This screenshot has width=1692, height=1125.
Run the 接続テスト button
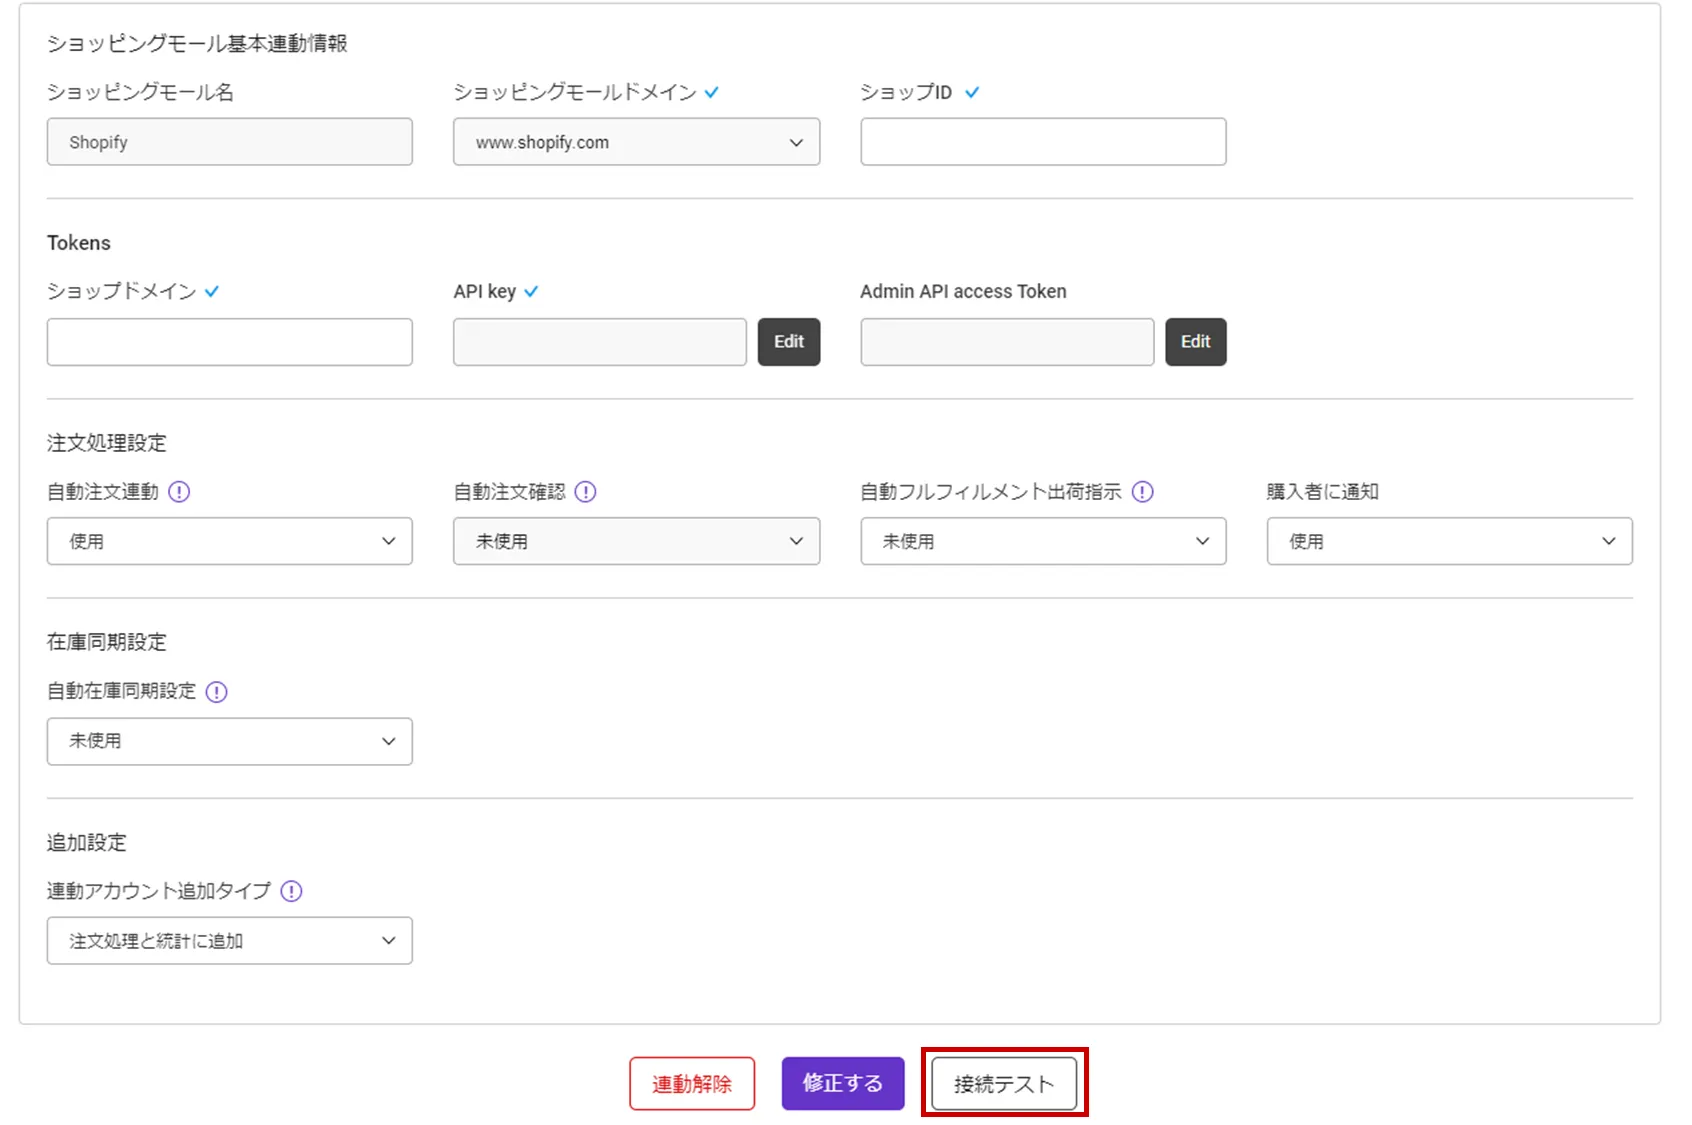pos(1004,1084)
